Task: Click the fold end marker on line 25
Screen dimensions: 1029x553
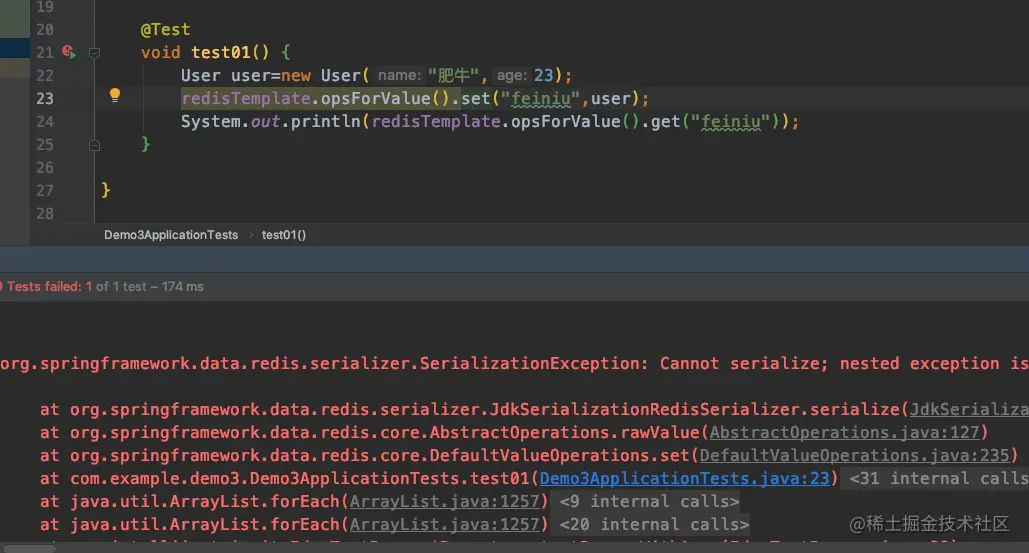Action: click(x=94, y=145)
